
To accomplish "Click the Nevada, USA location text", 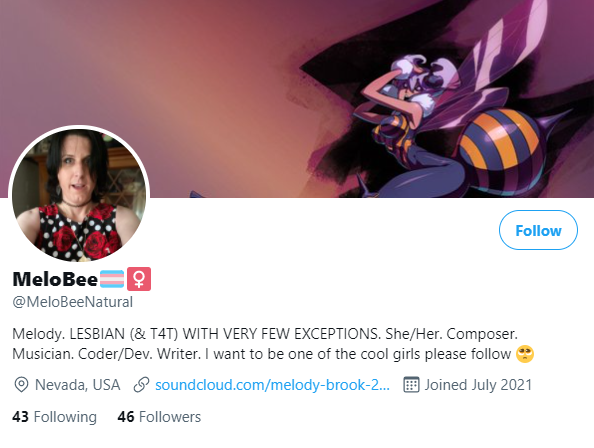I will (78, 385).
